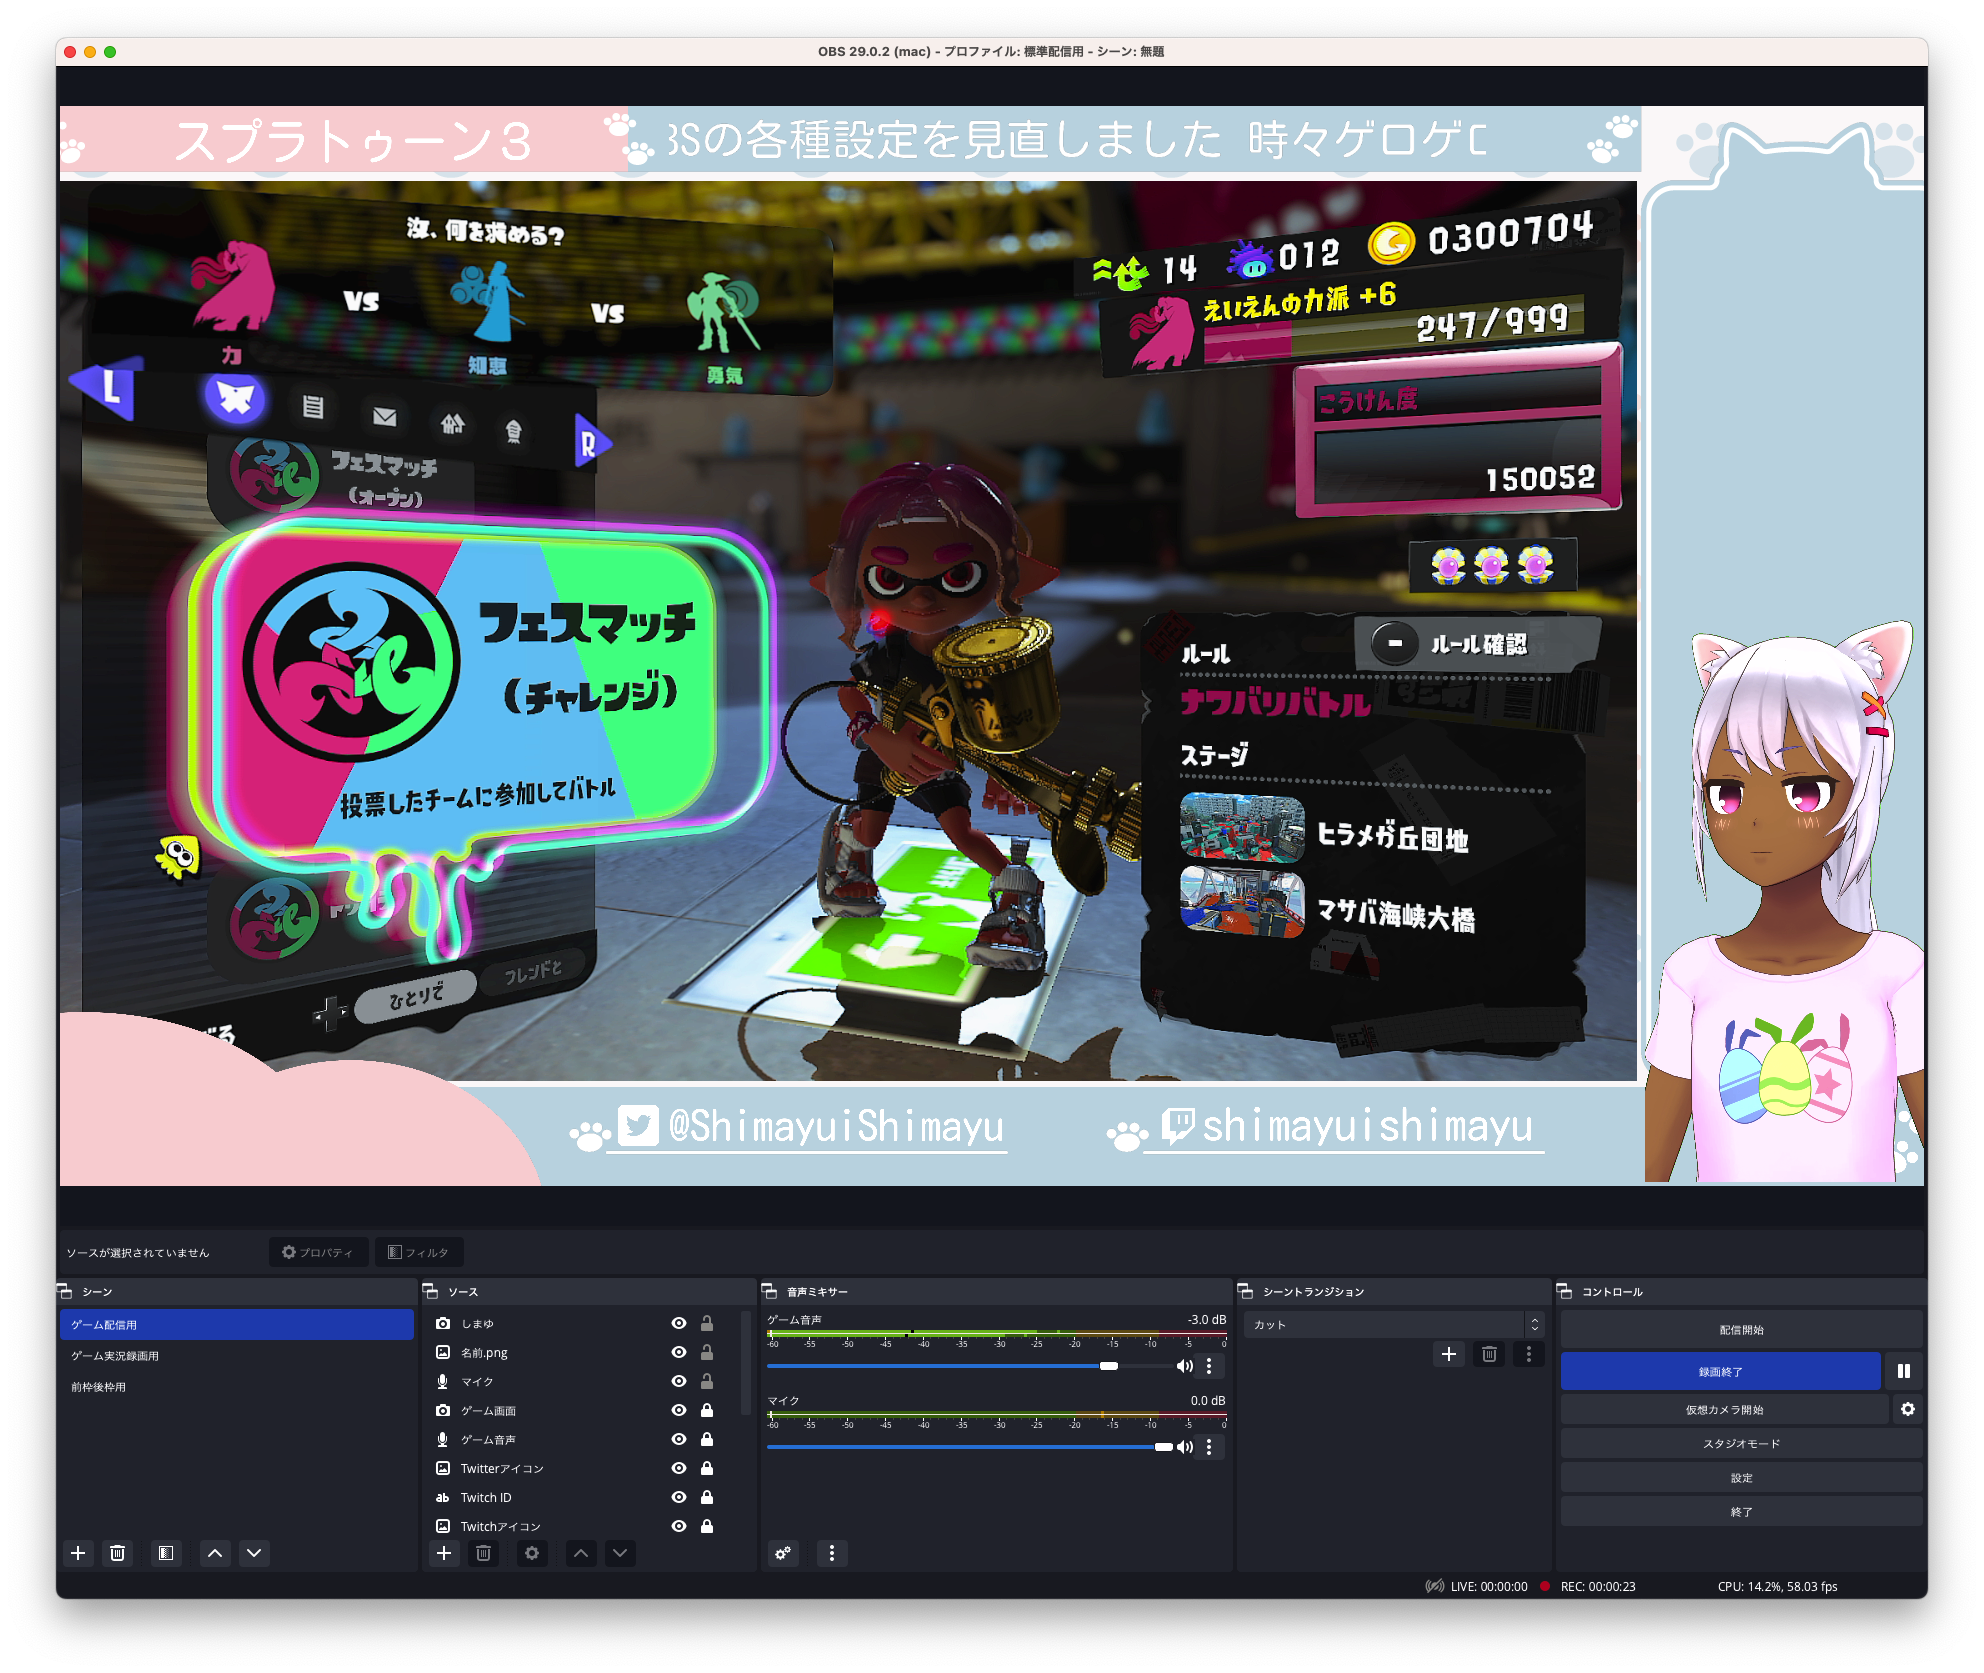
Task: Unlock the ゲーム音声 source
Action: [x=707, y=1439]
